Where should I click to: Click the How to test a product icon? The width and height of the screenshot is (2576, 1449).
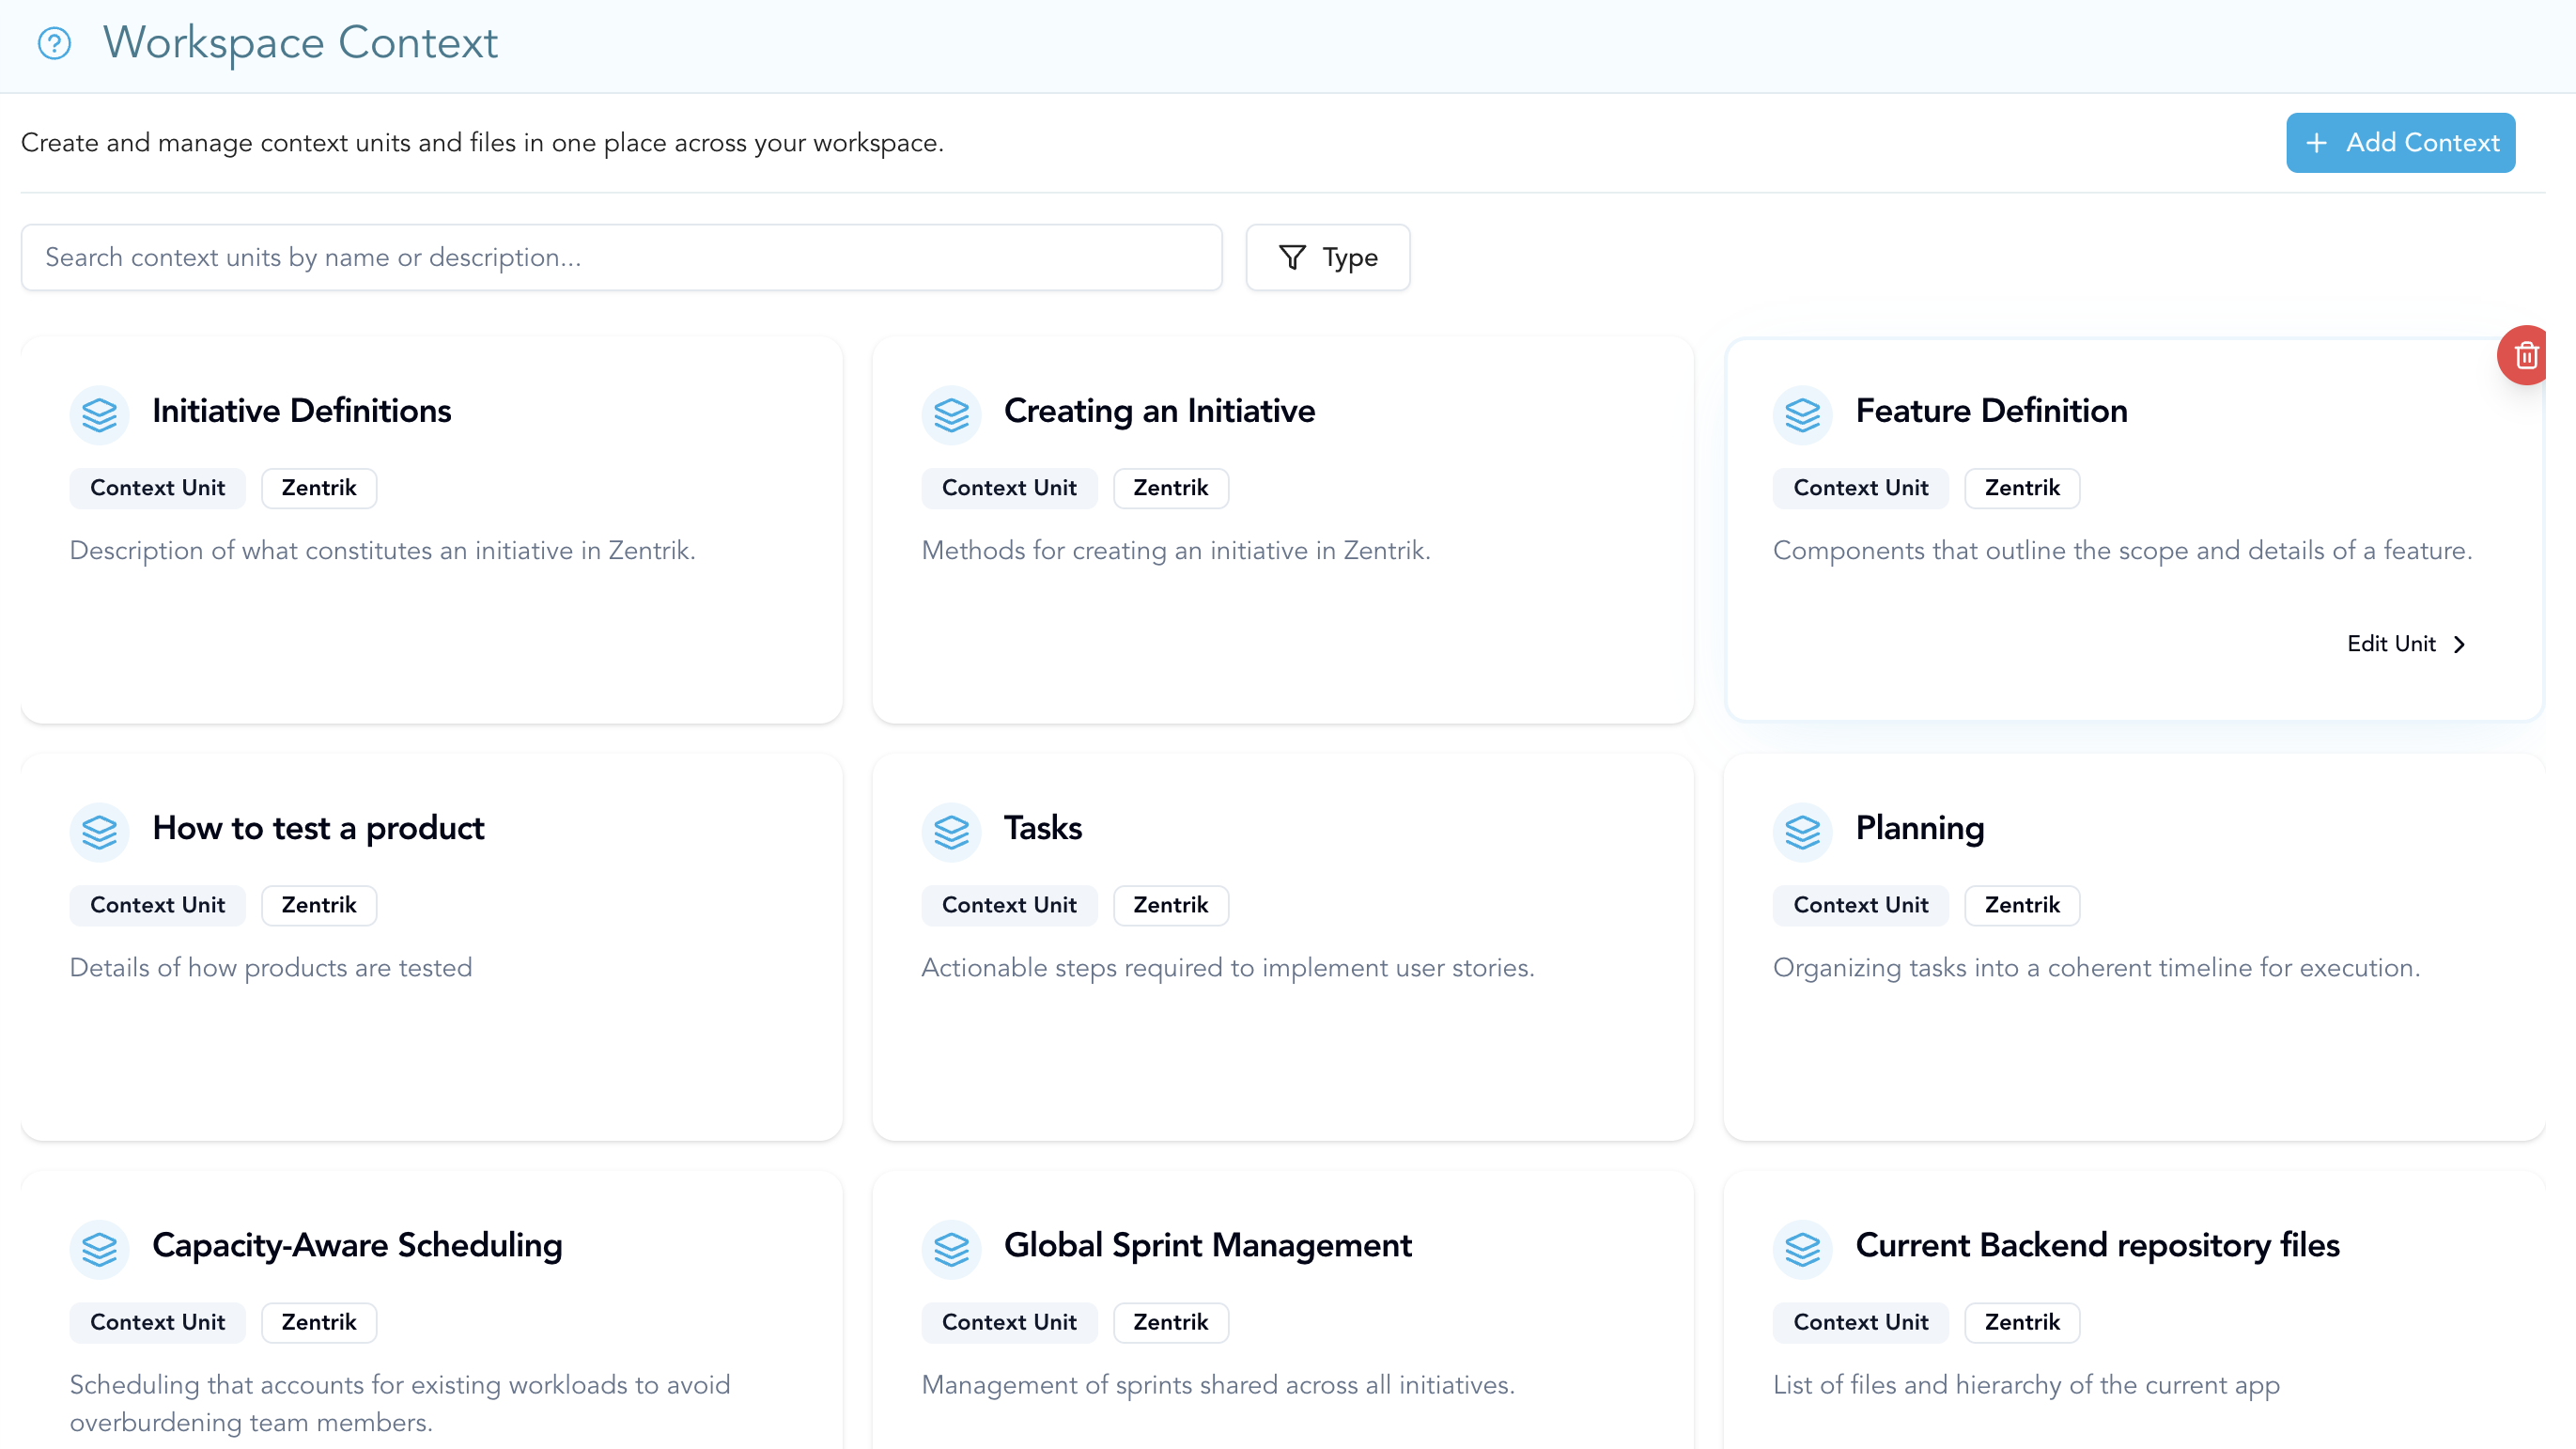[x=100, y=830]
